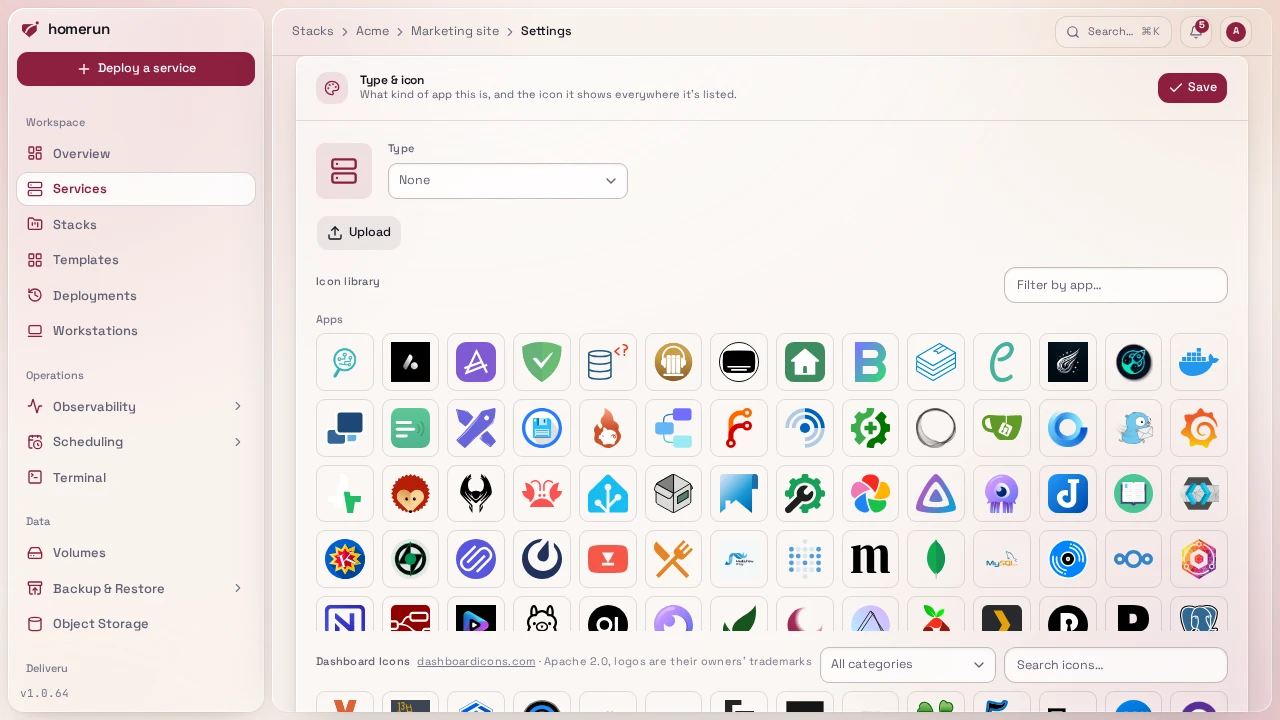Pick the Immich colorful flower icon

[870, 494]
